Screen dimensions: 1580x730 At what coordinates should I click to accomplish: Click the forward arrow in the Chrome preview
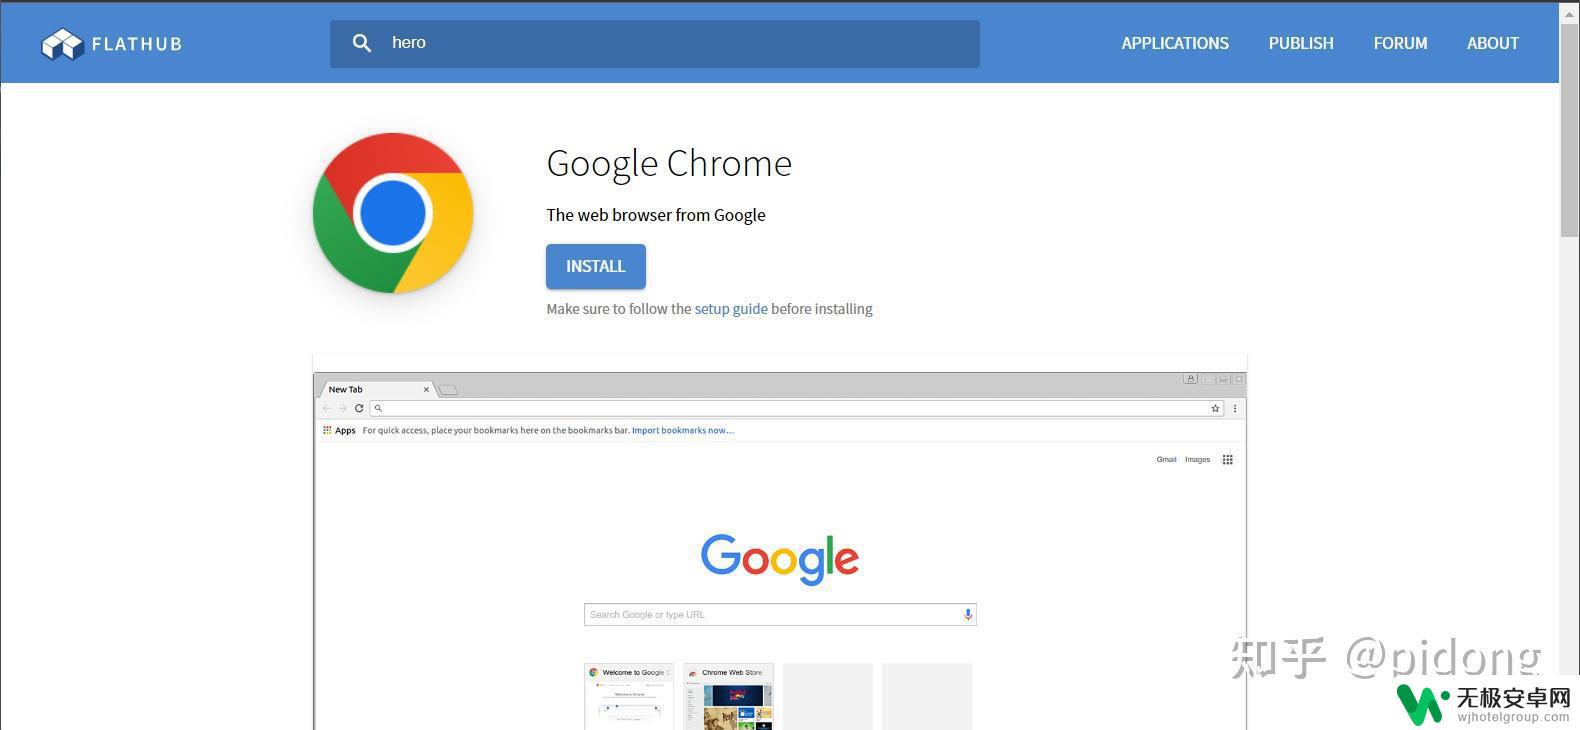click(343, 408)
